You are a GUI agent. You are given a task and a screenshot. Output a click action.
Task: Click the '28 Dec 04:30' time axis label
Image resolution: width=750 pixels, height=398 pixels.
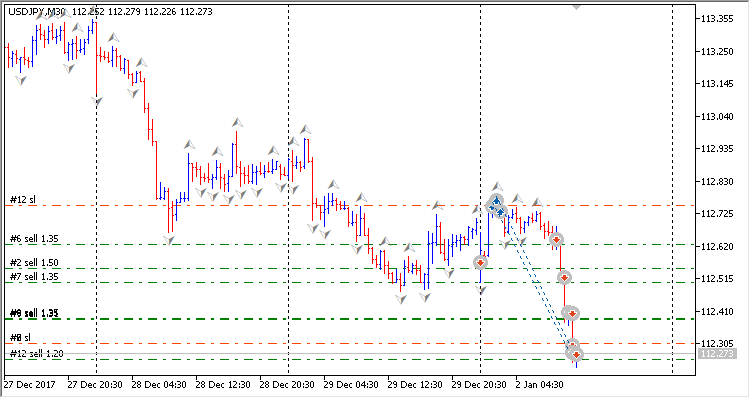coord(159,385)
